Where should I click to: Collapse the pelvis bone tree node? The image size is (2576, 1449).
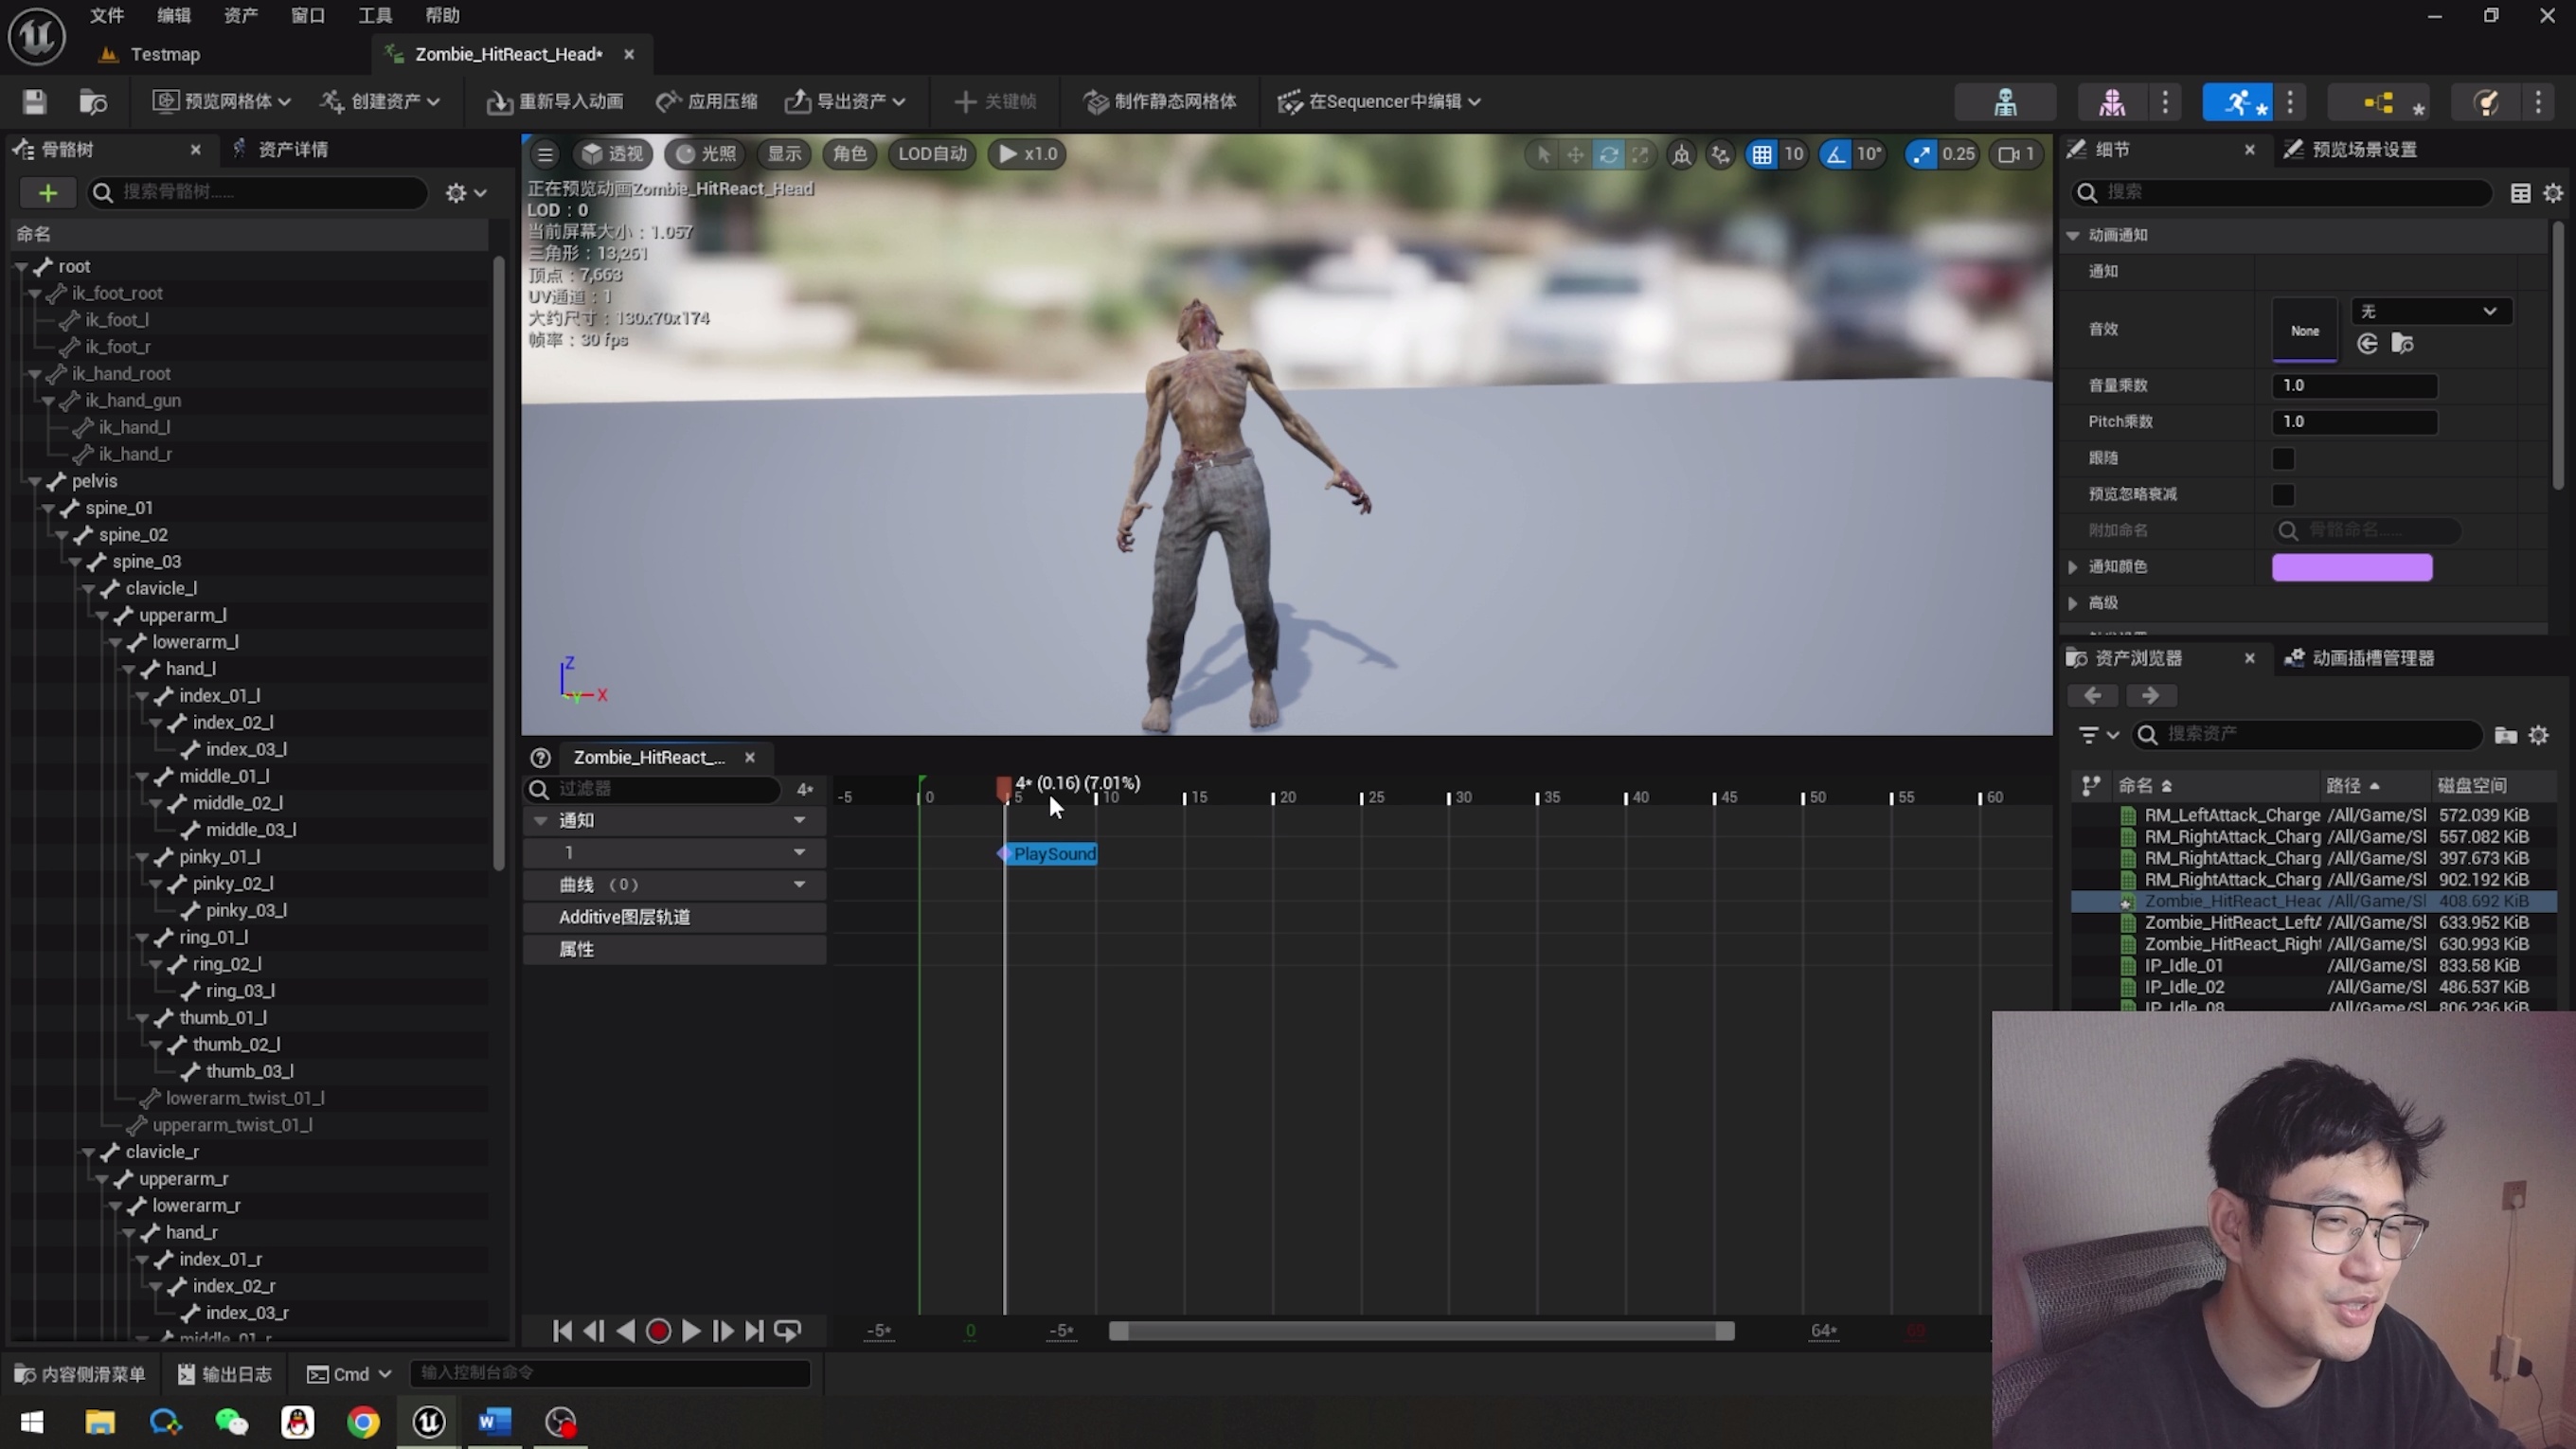coord(35,481)
